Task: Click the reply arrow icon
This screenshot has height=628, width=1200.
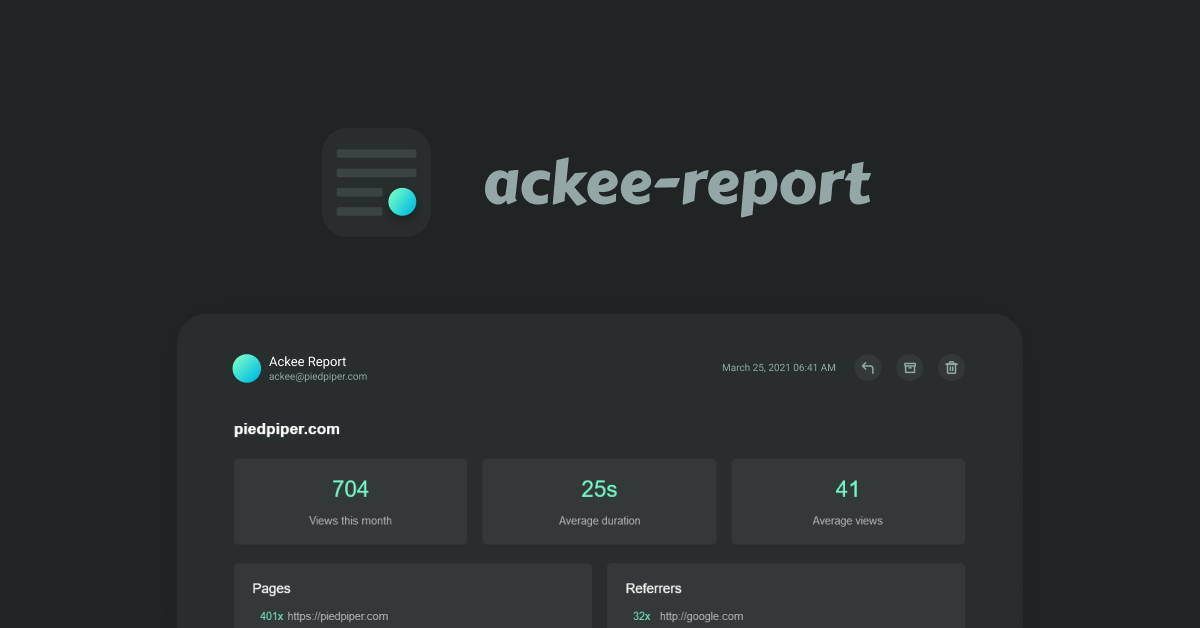Action: (x=868, y=368)
